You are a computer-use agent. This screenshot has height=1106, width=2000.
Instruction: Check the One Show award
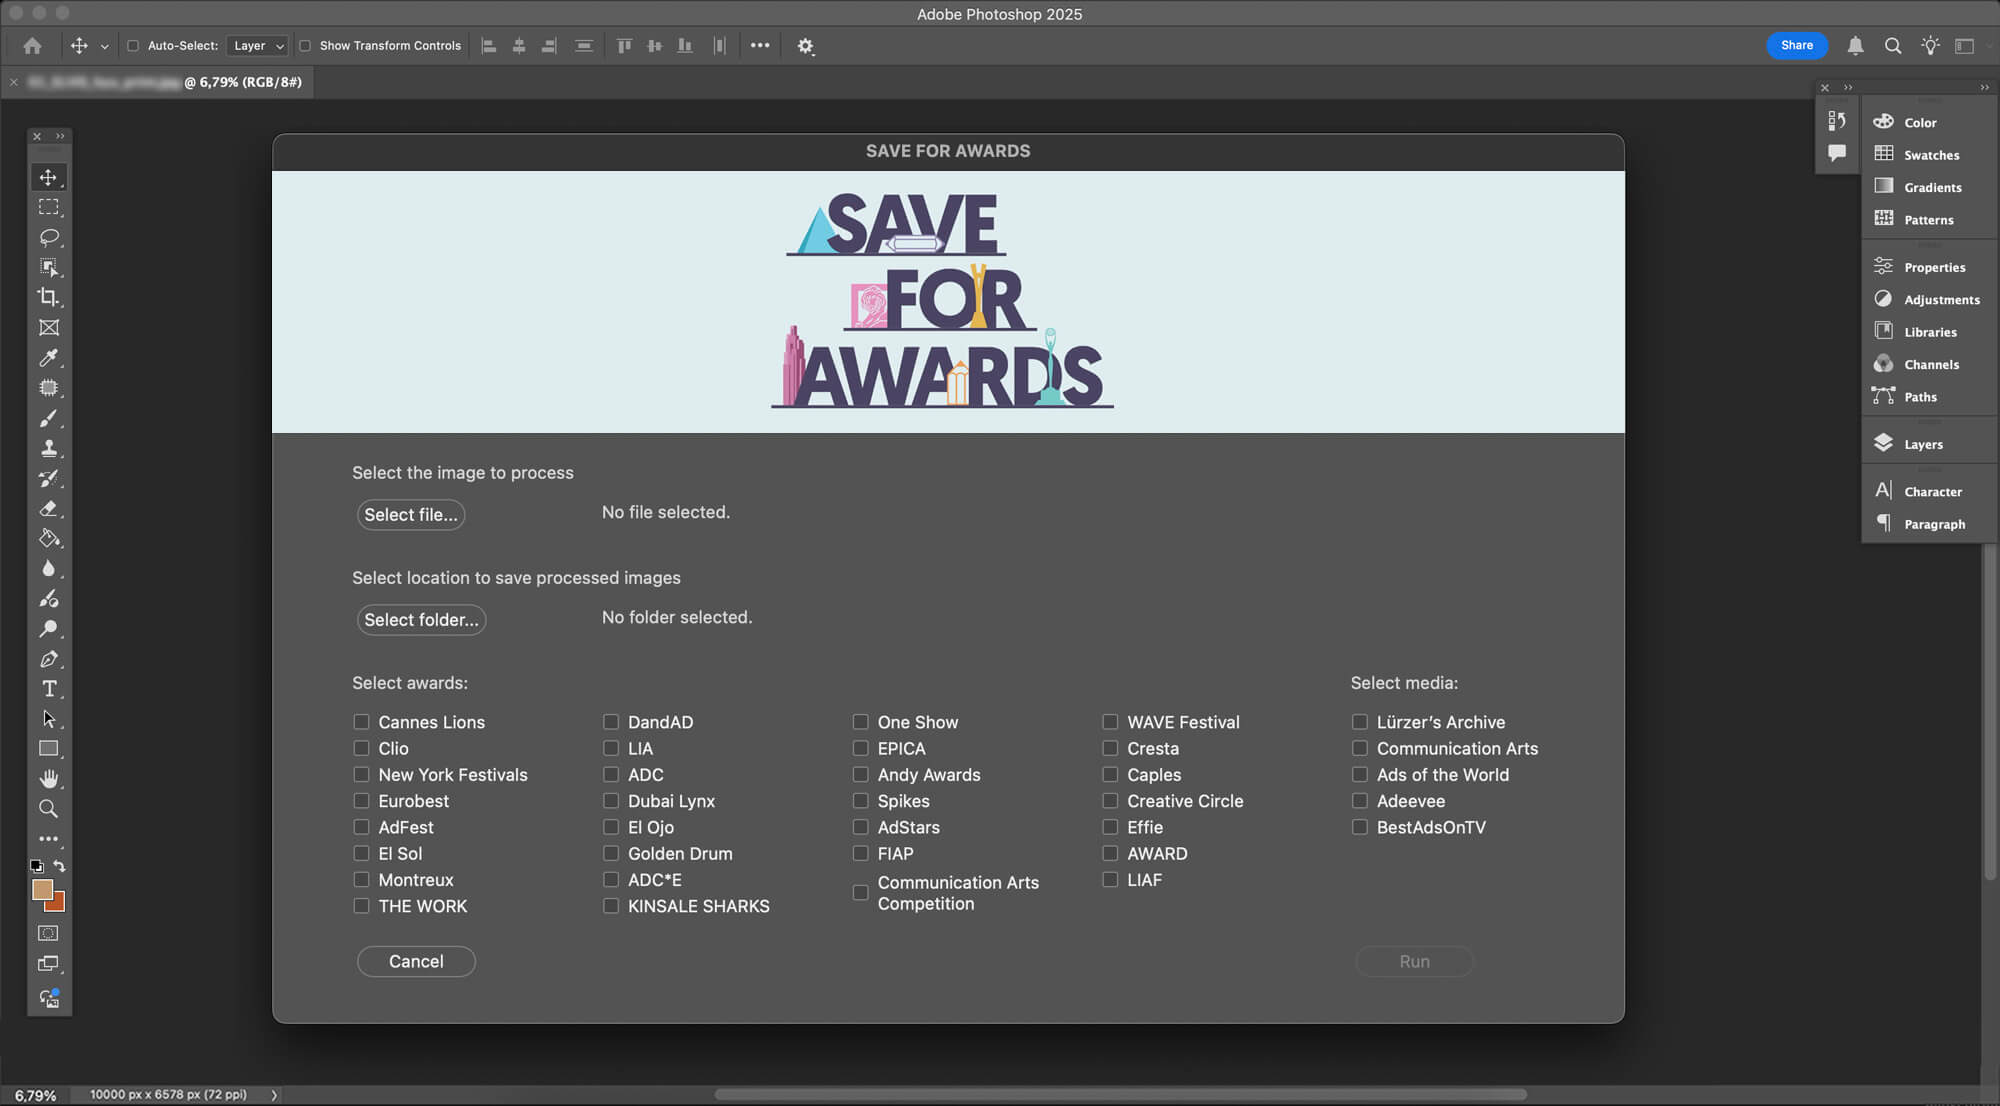point(860,722)
